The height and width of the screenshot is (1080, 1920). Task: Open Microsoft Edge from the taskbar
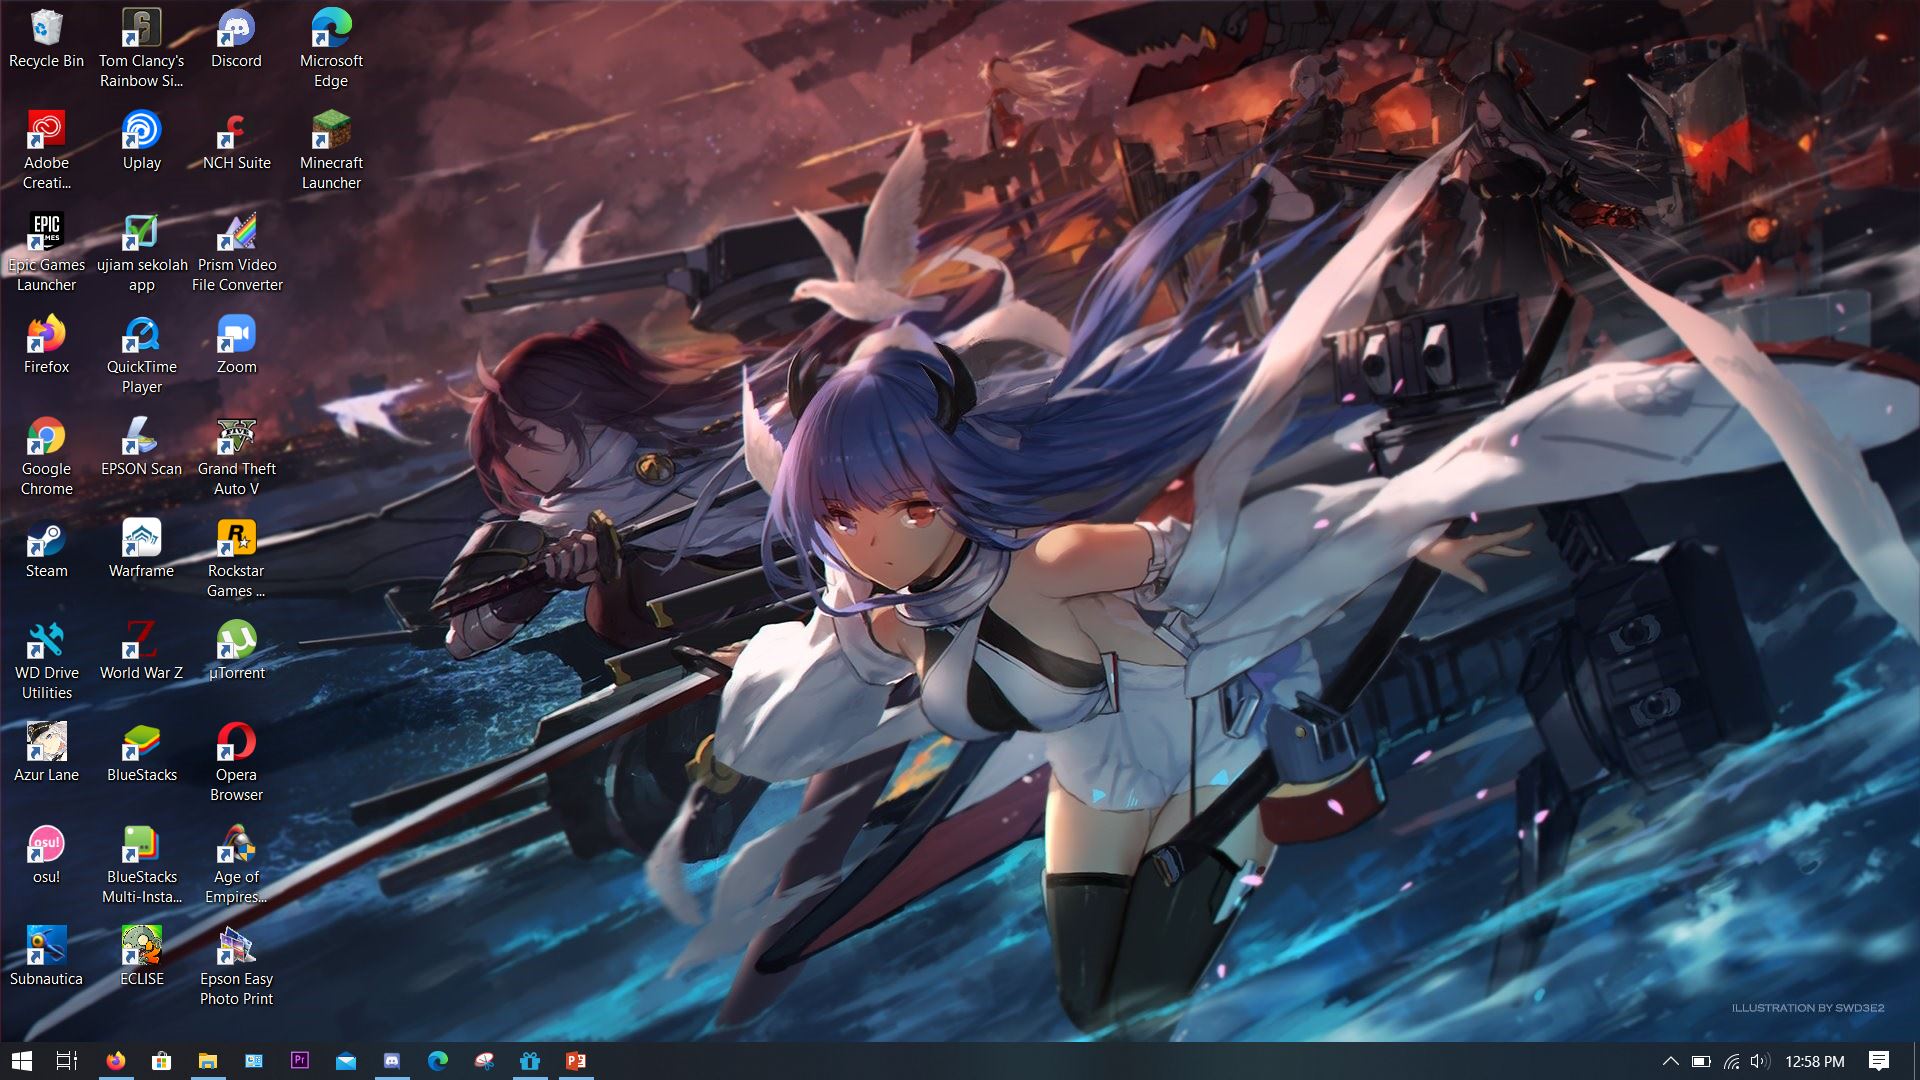coord(438,1061)
